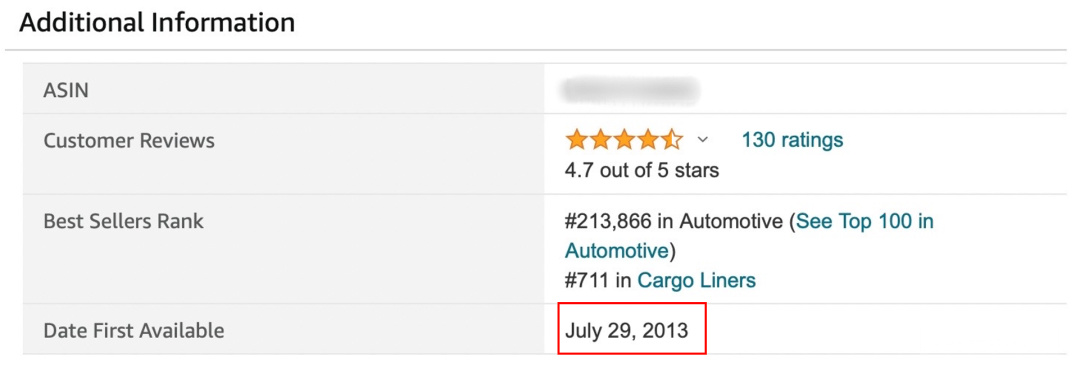Expand the rating breakdown chevron beside stars
Screen dimensions: 1080x375
(x=703, y=141)
